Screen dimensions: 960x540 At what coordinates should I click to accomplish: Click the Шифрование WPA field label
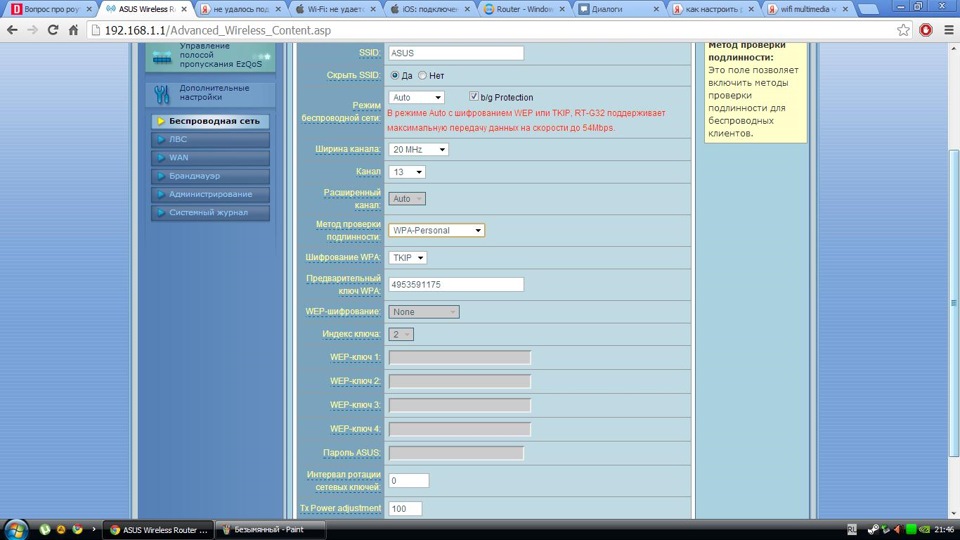[343, 258]
